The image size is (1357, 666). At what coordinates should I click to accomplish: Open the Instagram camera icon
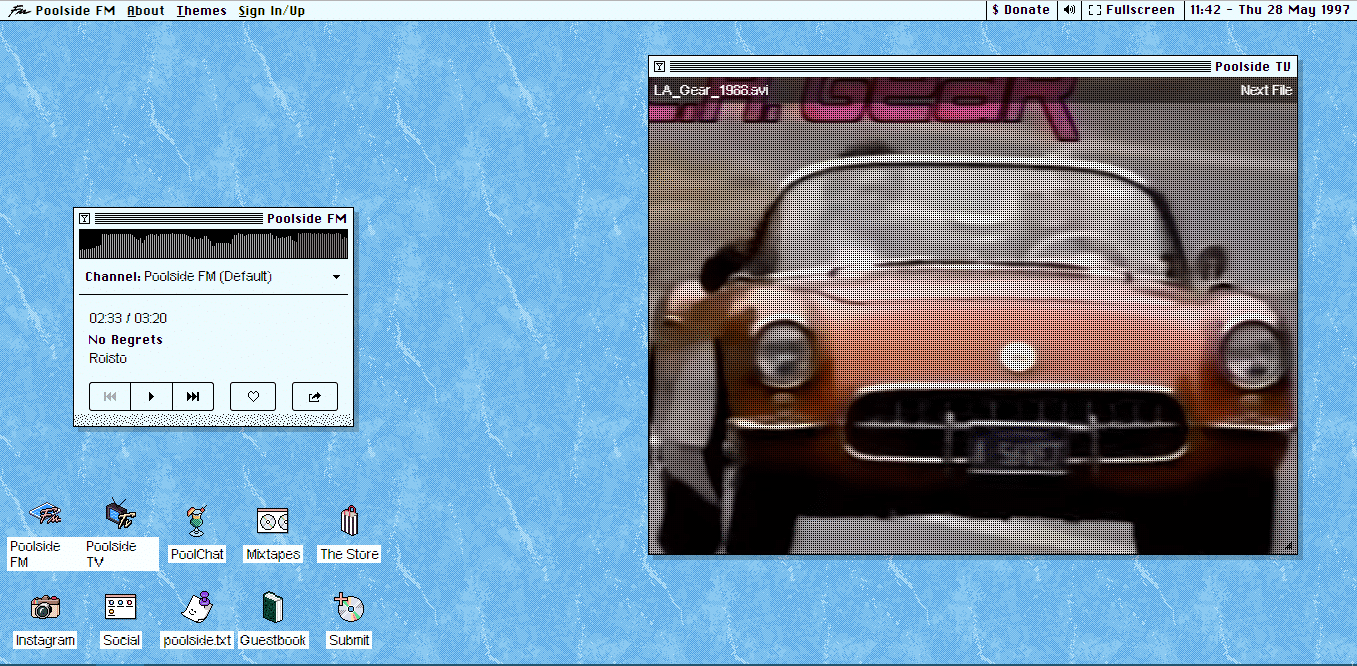pos(45,607)
